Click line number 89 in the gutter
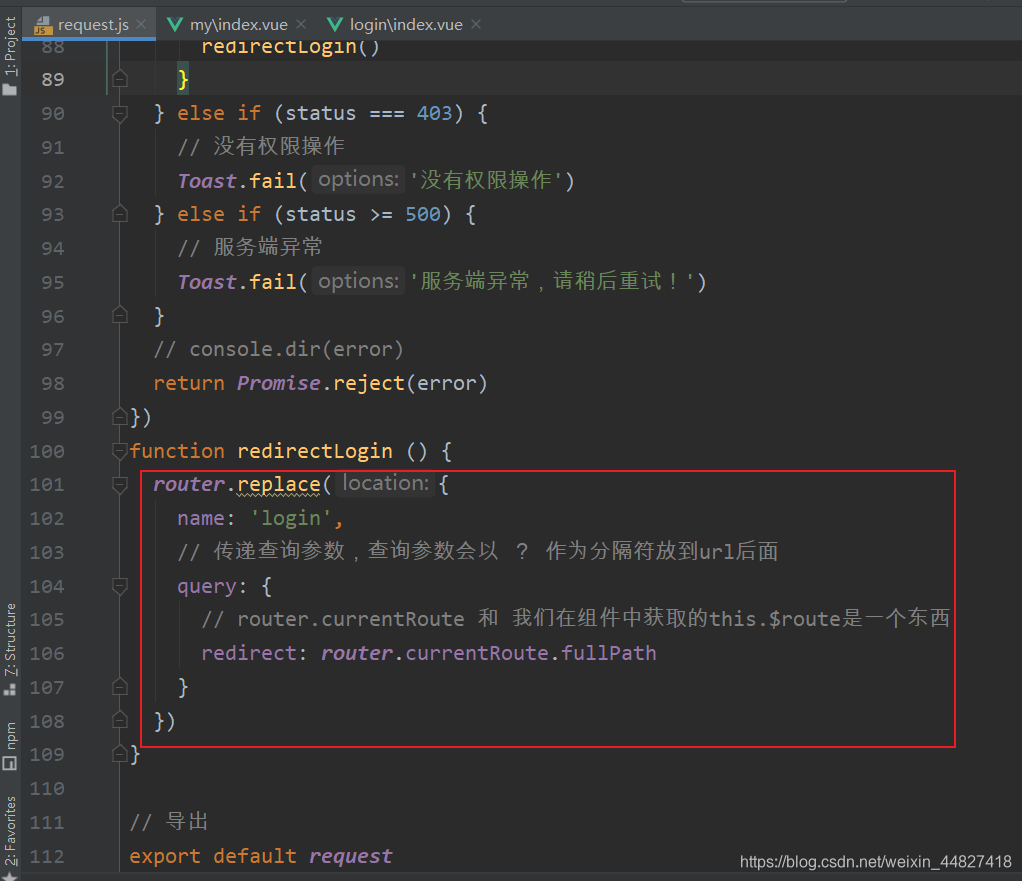Viewport: 1022px width, 881px height. [53, 79]
